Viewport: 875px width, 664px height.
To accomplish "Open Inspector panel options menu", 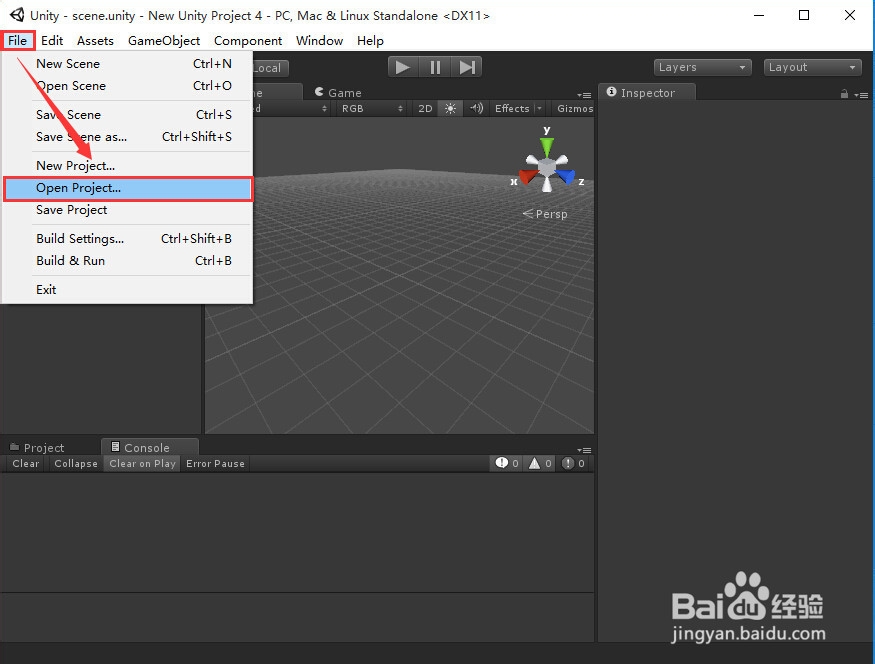I will coord(861,95).
